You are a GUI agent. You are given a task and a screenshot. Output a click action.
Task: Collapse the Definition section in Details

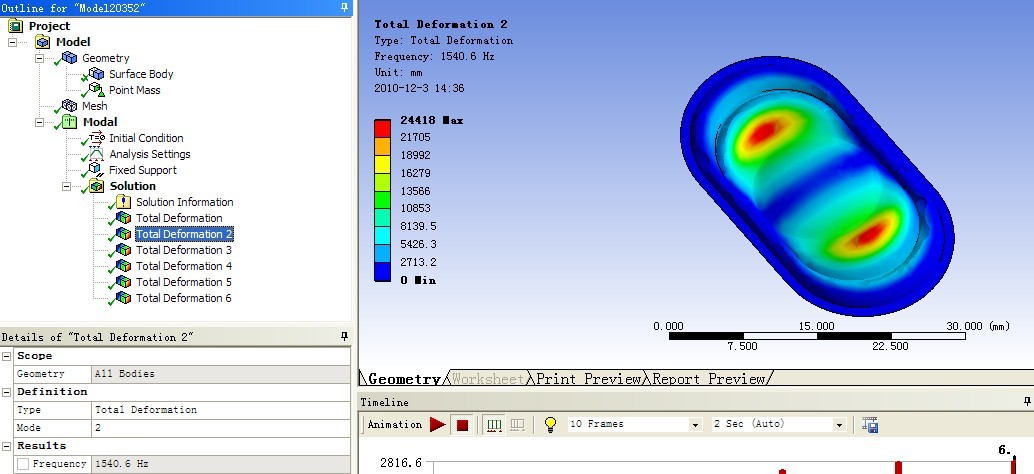click(6, 392)
